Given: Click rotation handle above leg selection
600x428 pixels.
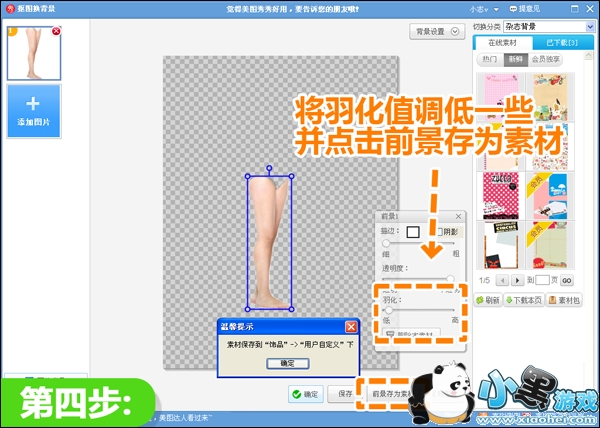Looking at the screenshot, I should [269, 168].
